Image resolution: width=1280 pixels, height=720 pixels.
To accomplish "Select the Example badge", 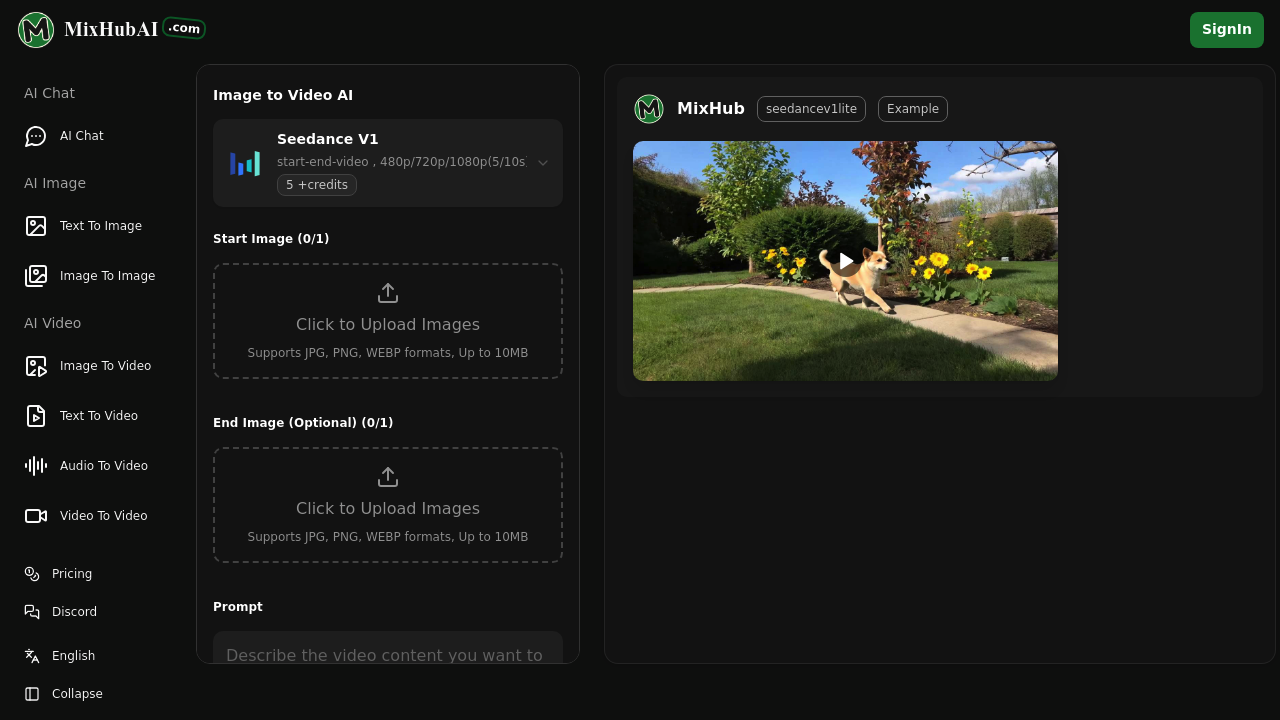I will click(x=912, y=109).
